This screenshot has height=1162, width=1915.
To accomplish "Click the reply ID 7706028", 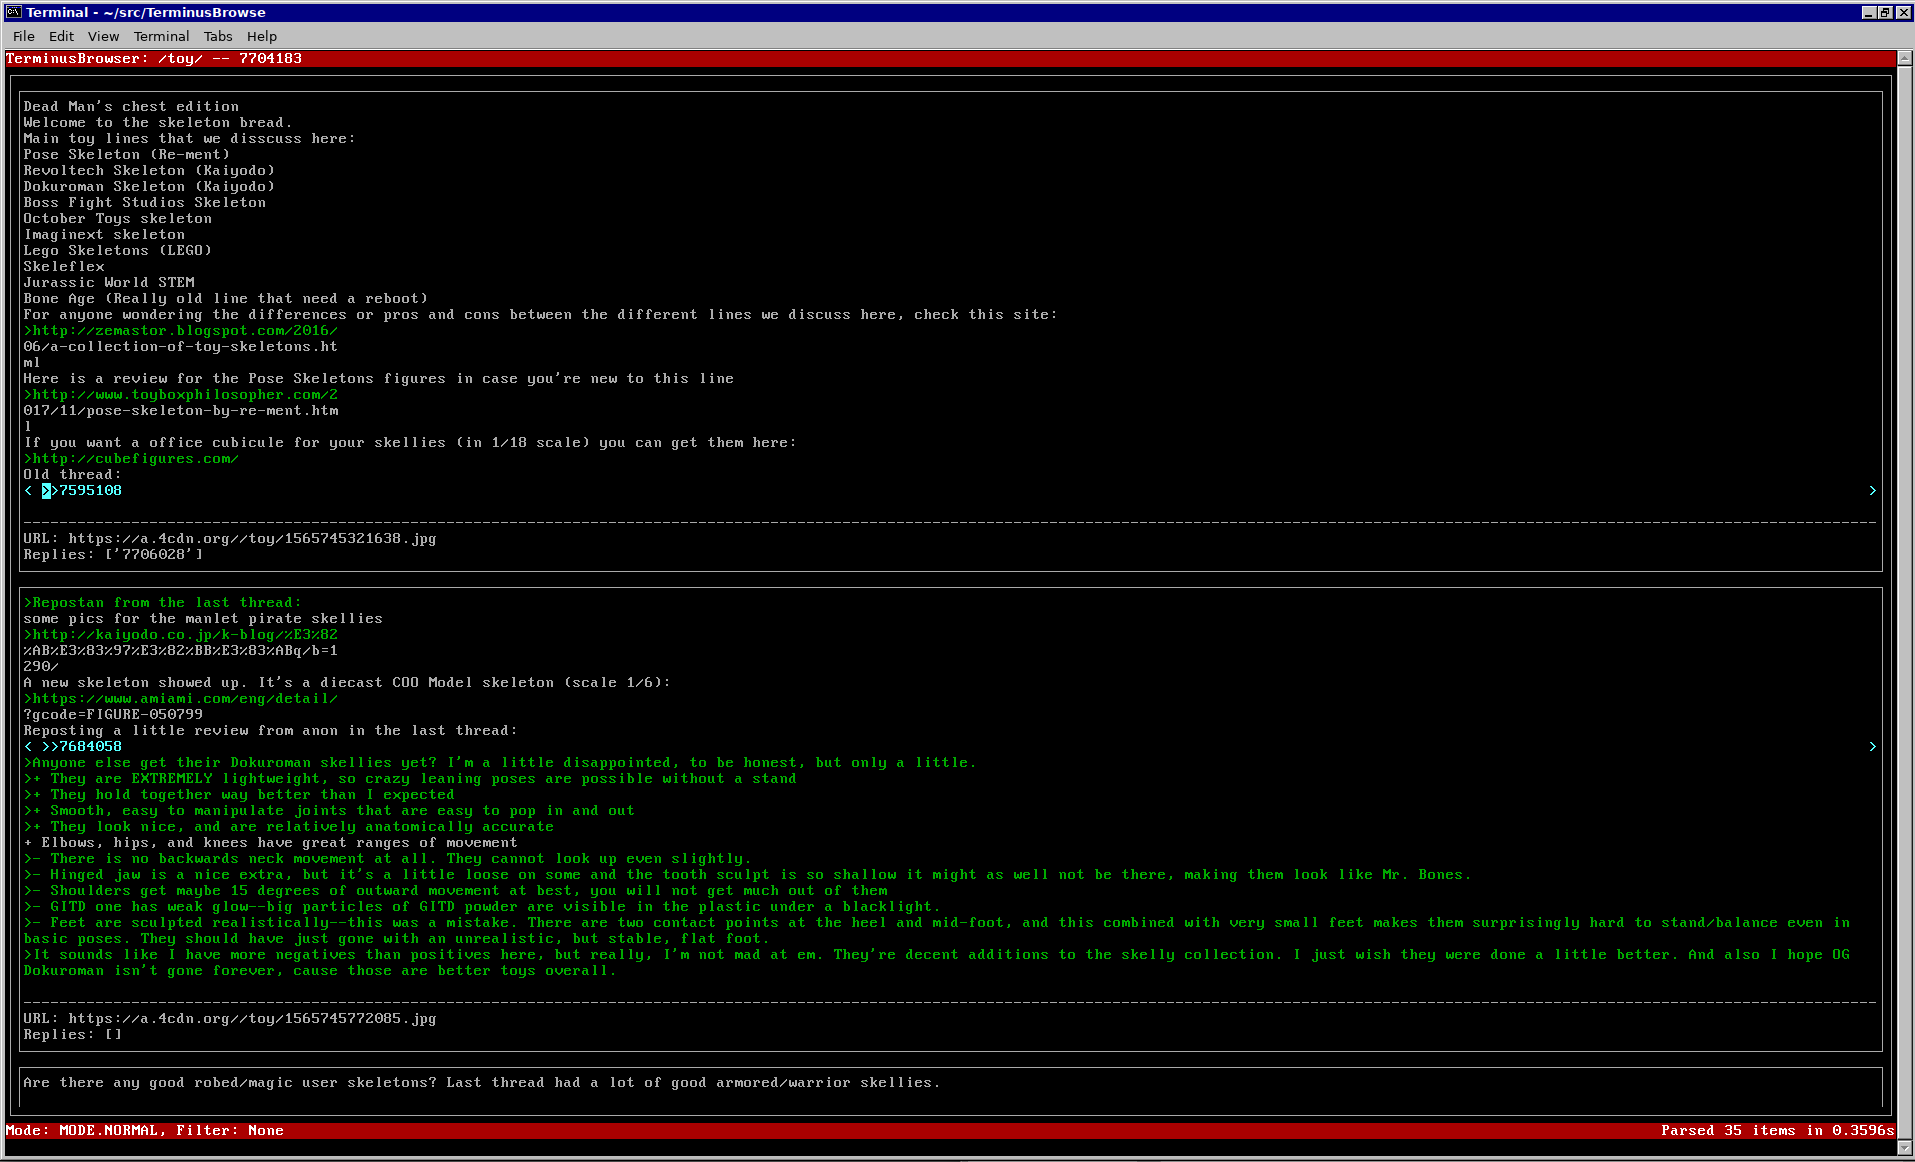I will tap(153, 554).
